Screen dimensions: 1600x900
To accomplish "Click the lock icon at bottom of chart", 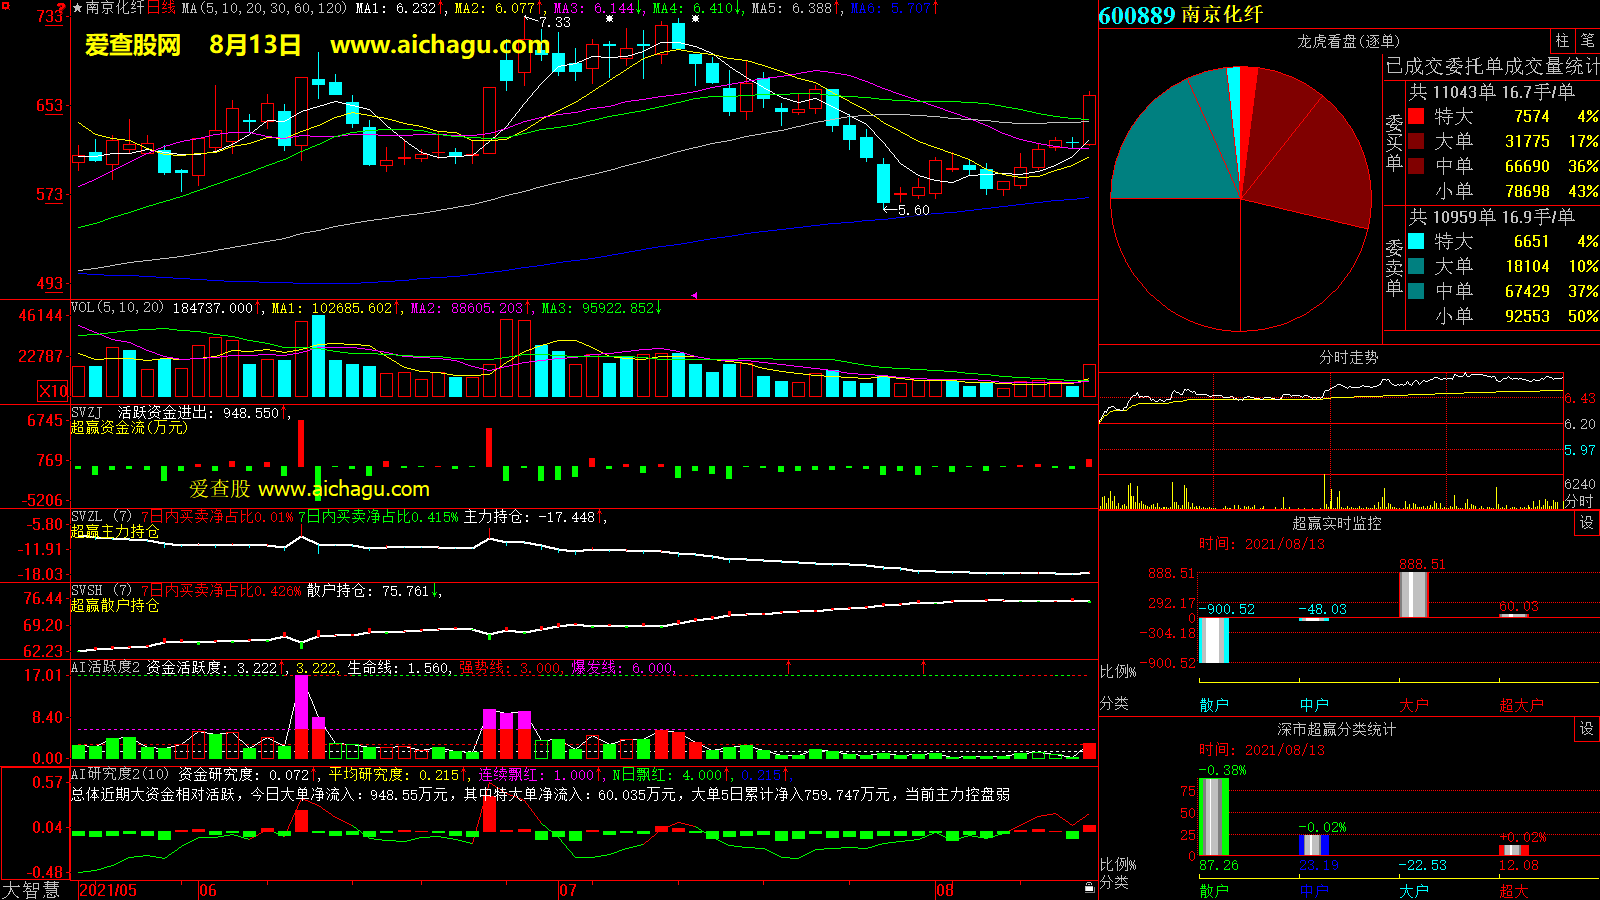I will point(1089,888).
